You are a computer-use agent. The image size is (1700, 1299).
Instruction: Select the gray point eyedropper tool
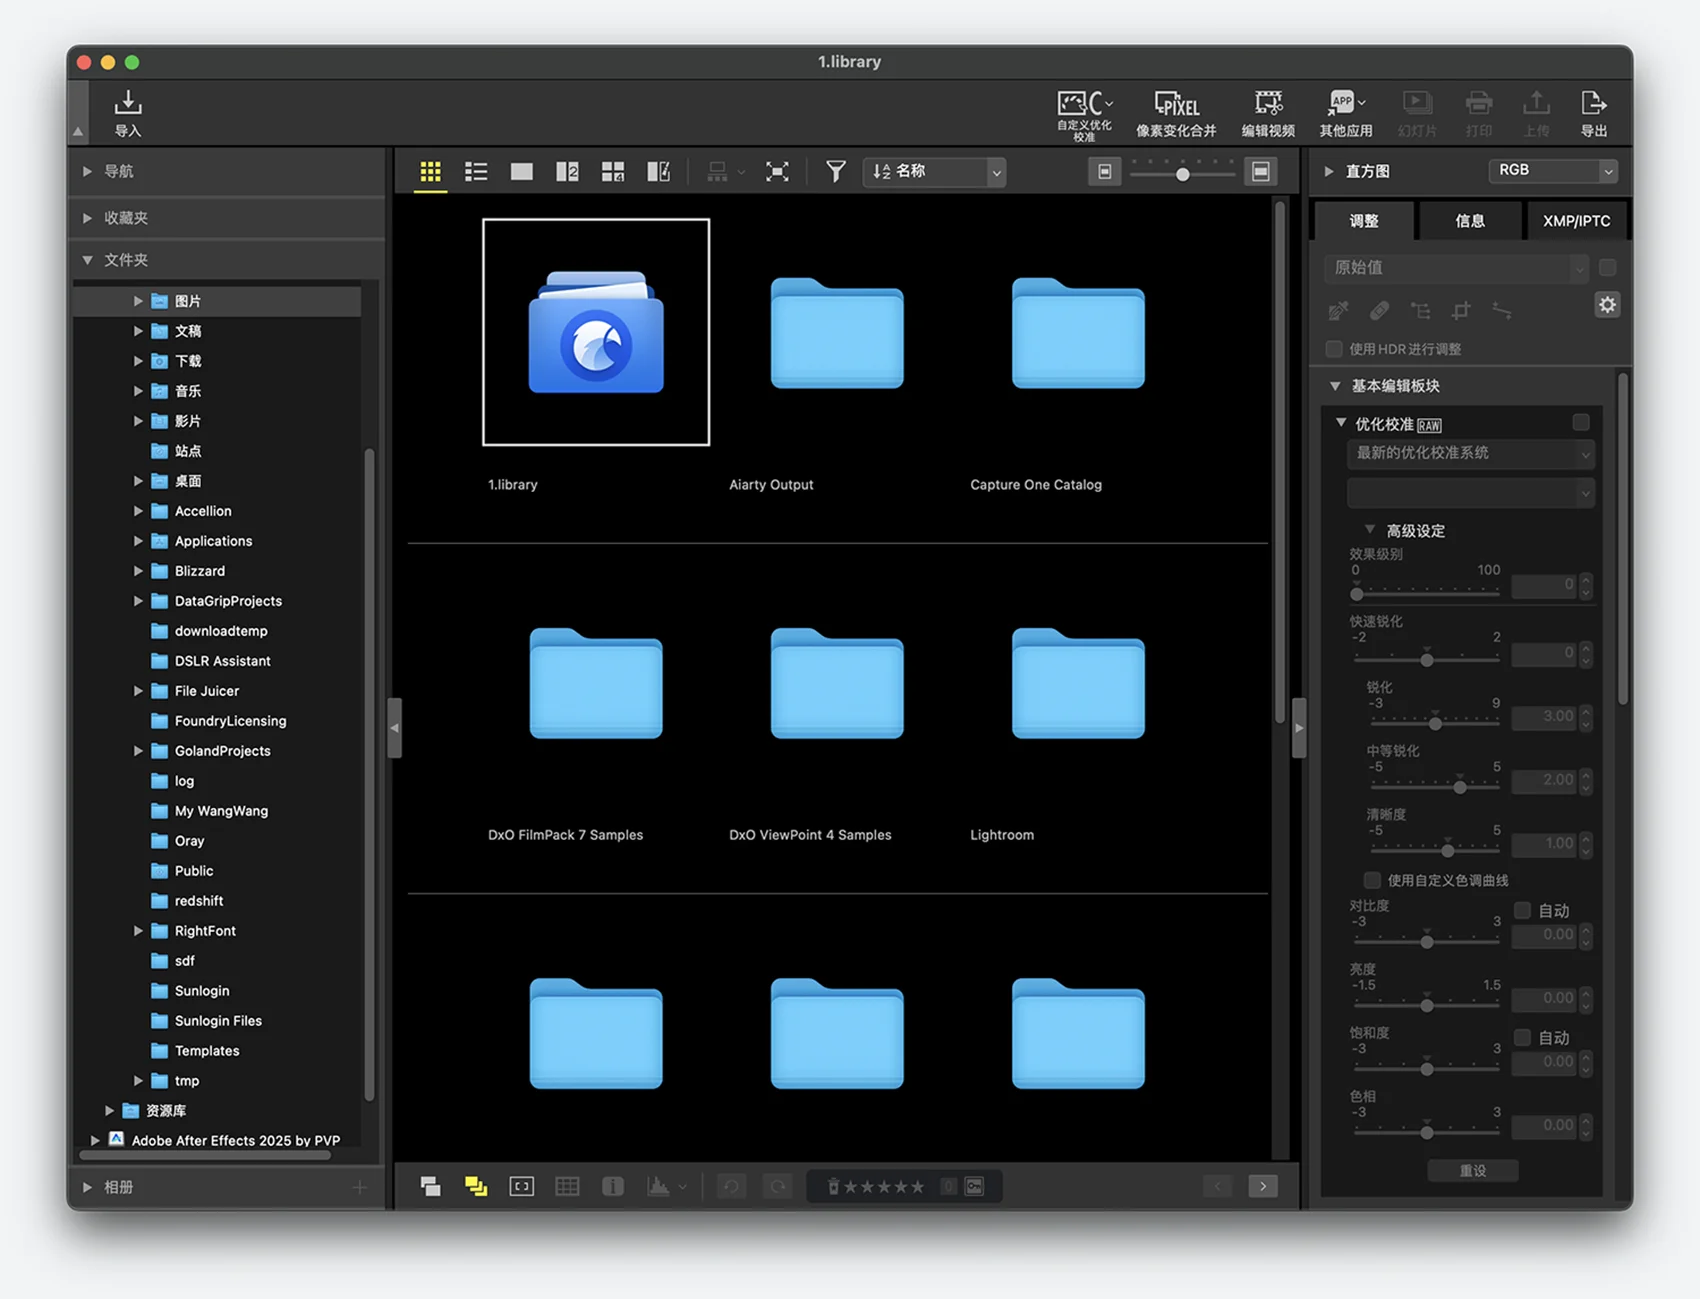[1338, 311]
